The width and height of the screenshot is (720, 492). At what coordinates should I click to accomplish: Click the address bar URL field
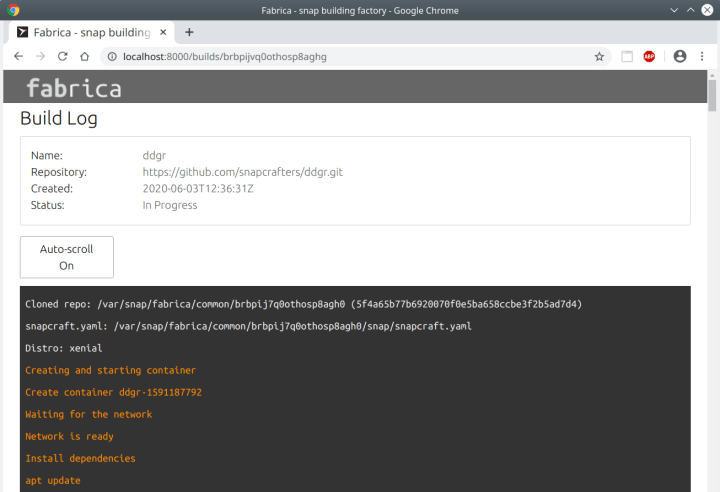pyautogui.click(x=356, y=57)
